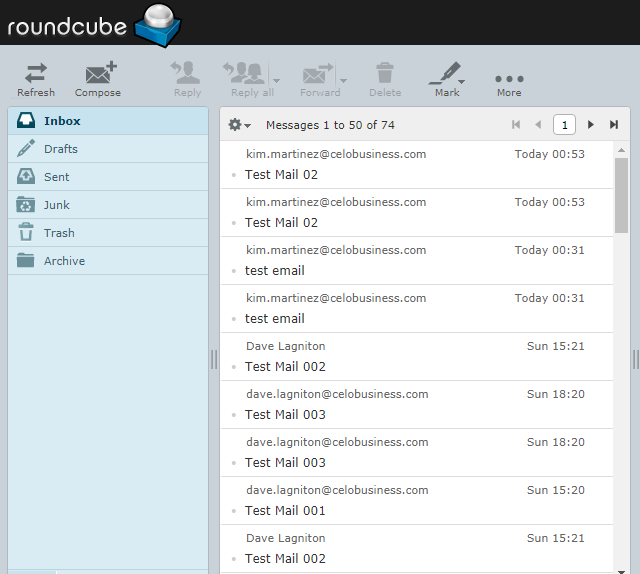Click the Delete trash icon in toolbar
Viewport: 640px width, 574px height.
pos(385,80)
